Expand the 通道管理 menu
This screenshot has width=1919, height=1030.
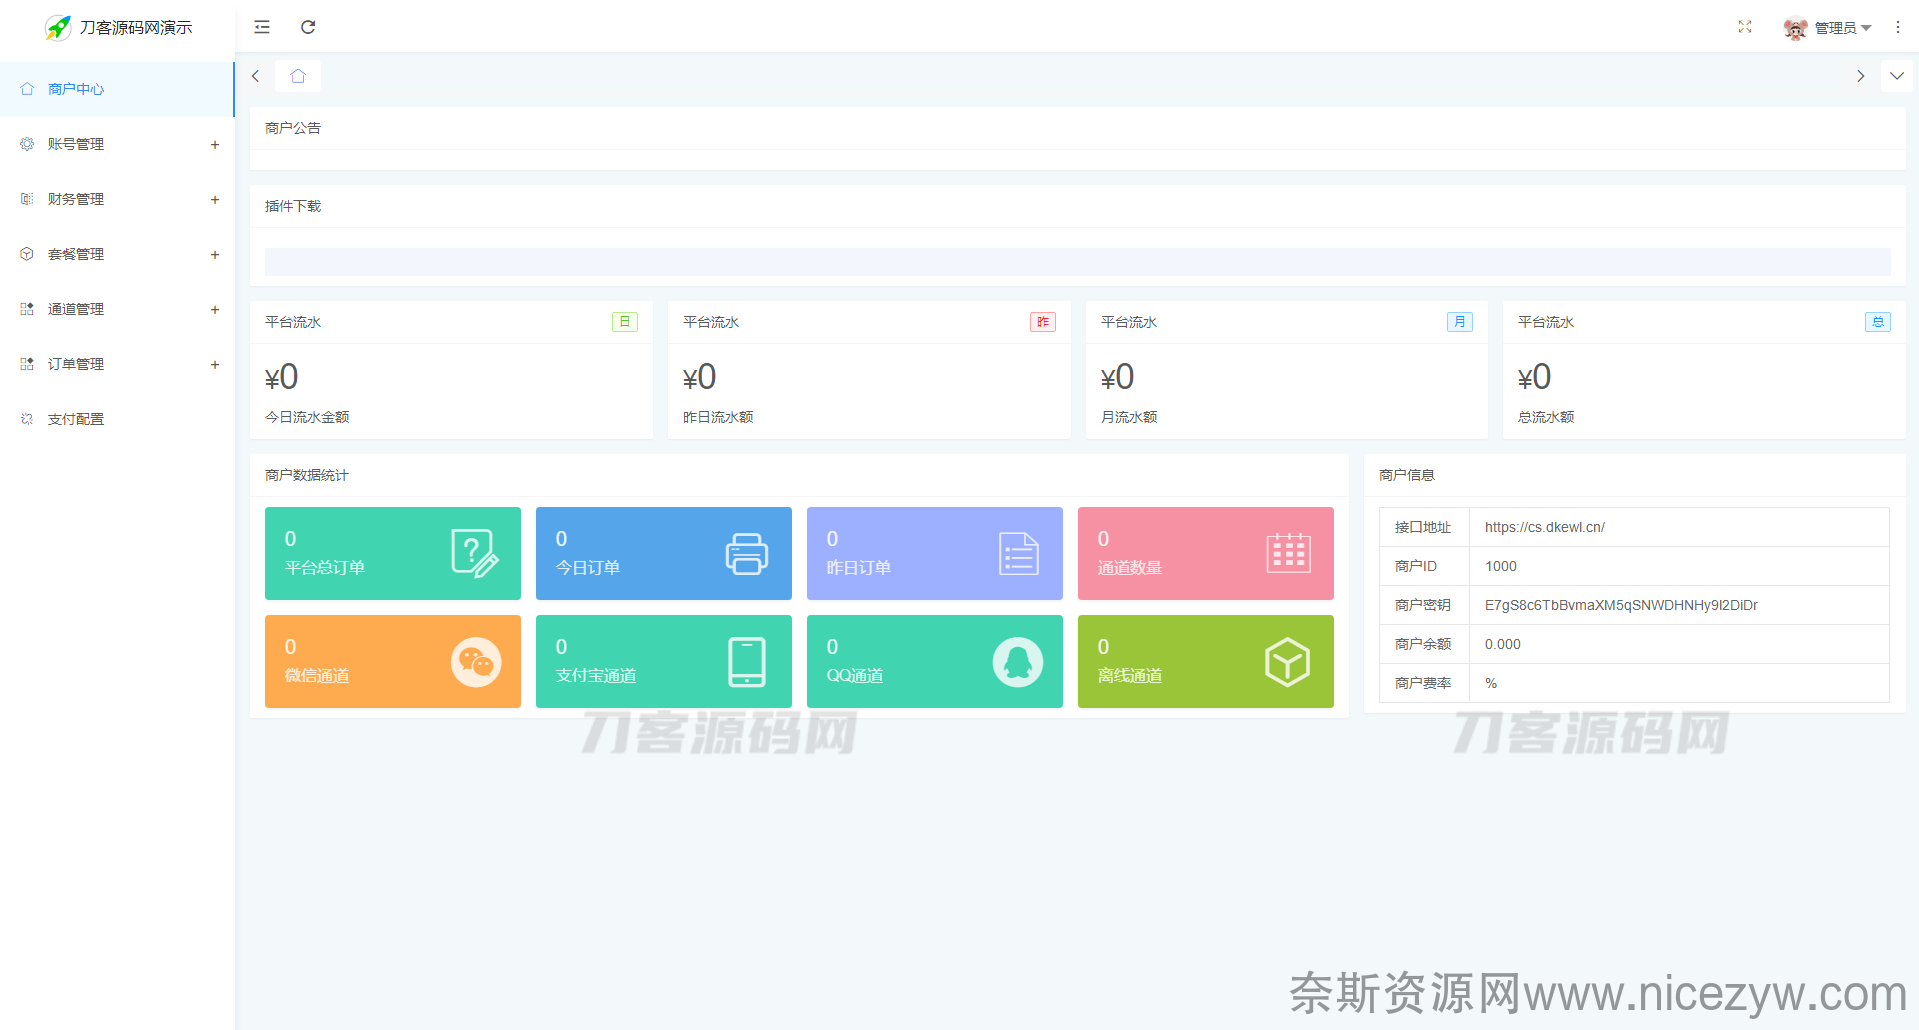pos(117,309)
